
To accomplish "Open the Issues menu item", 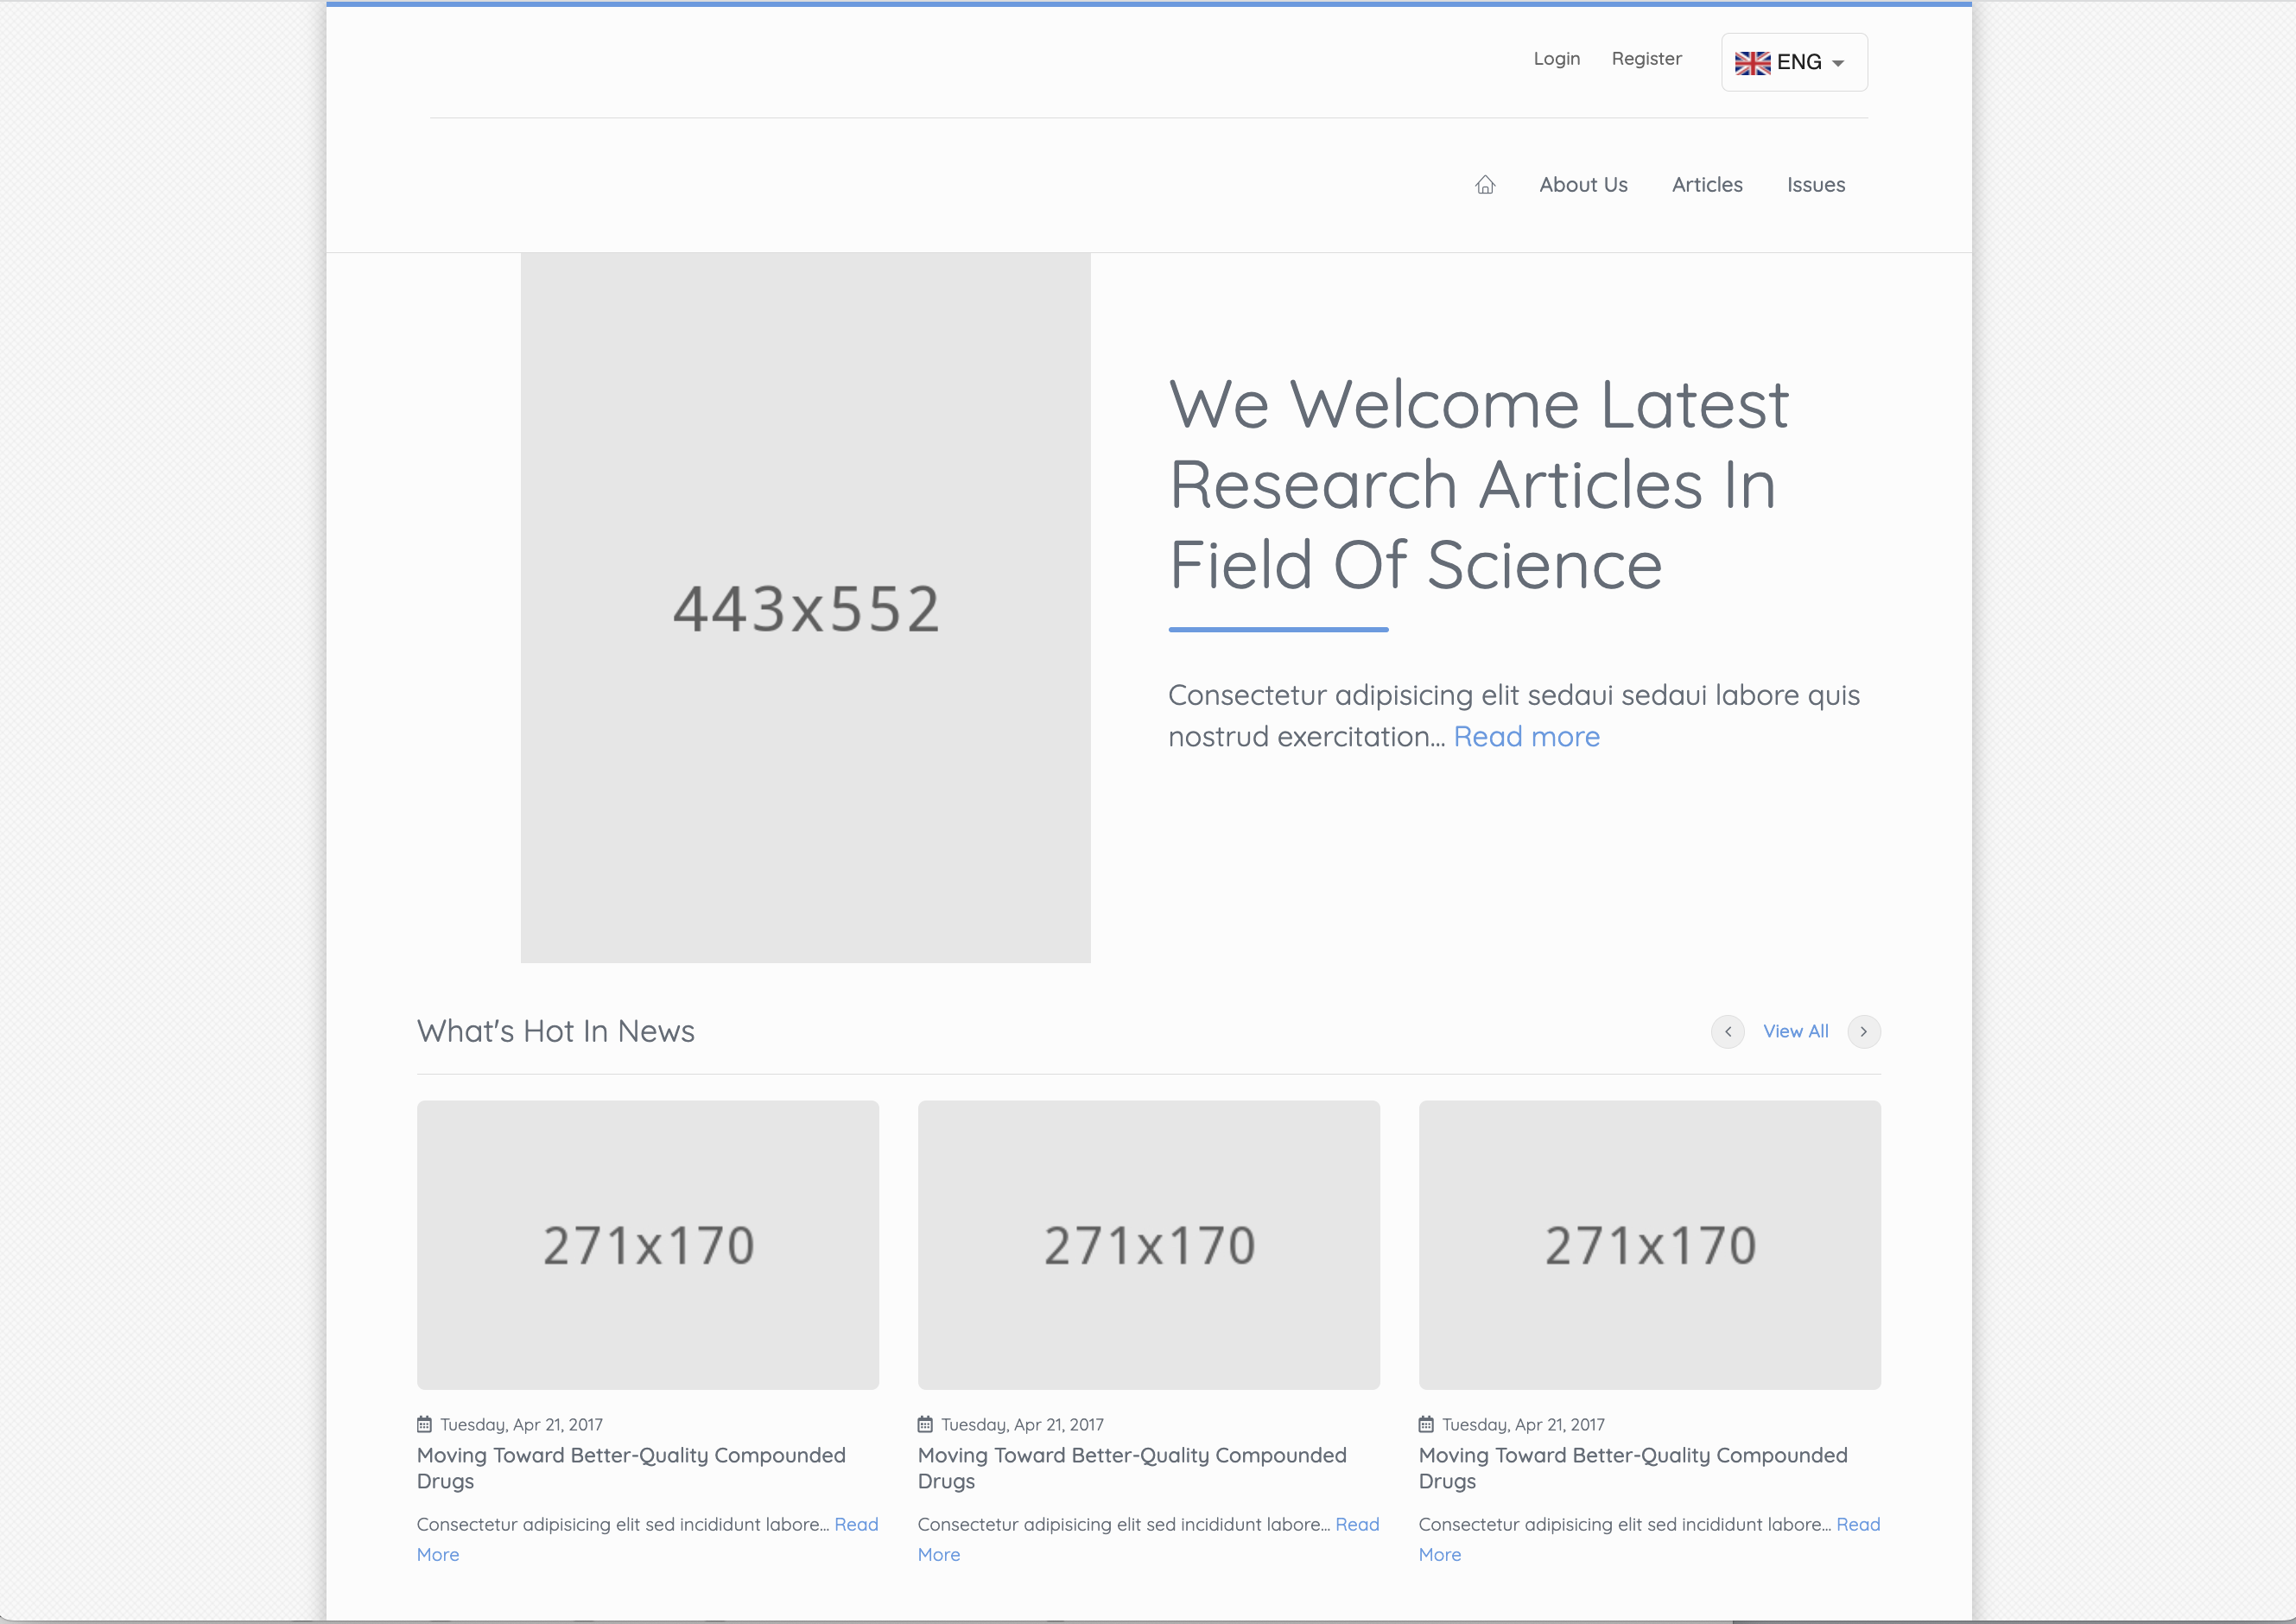I will point(1816,185).
